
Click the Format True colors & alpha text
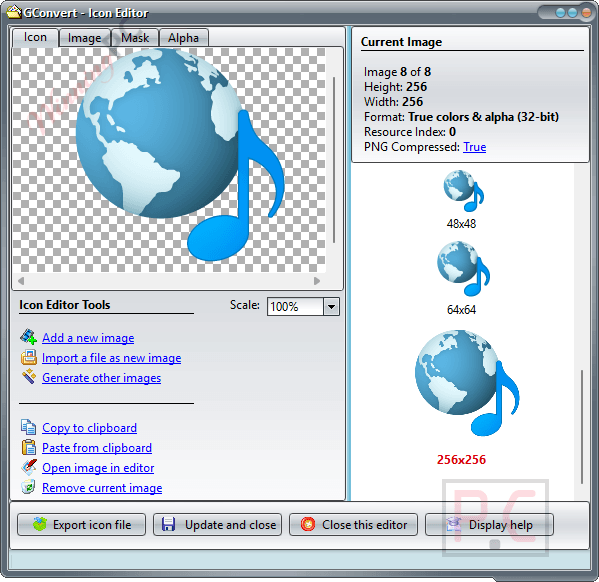point(461,117)
